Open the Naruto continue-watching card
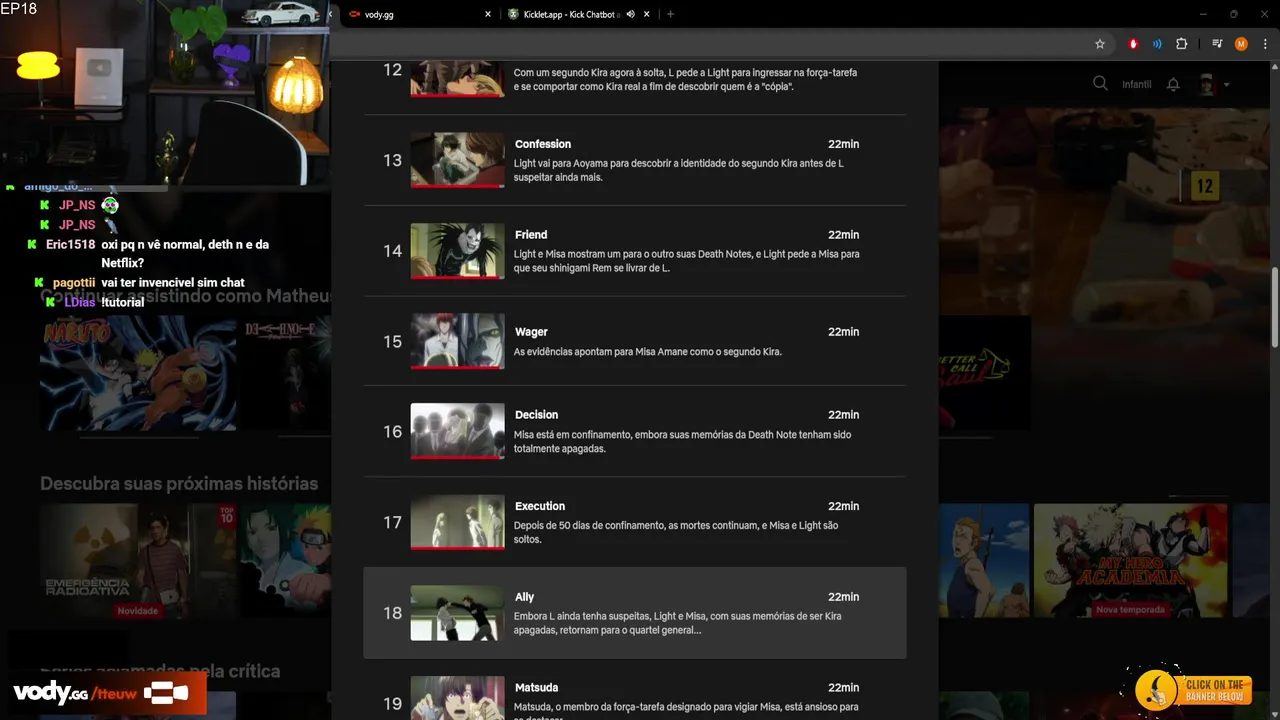 coord(138,373)
